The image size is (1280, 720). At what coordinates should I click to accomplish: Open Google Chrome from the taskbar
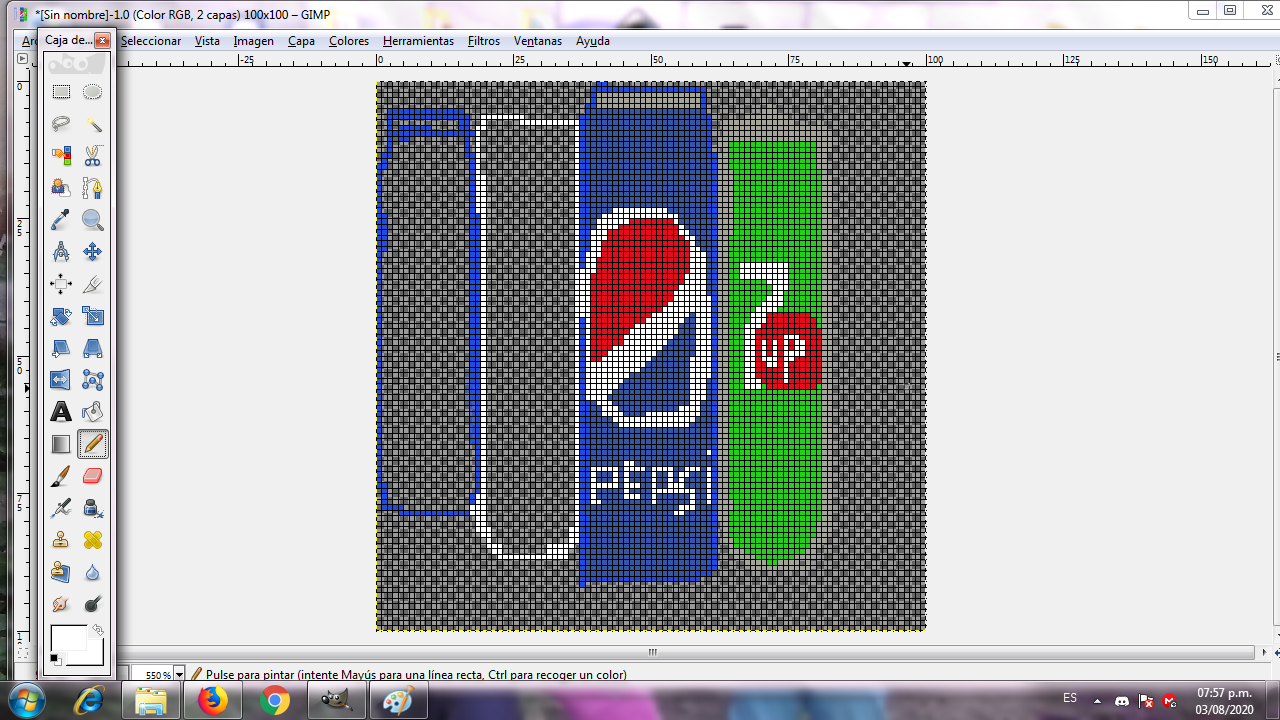pos(275,701)
